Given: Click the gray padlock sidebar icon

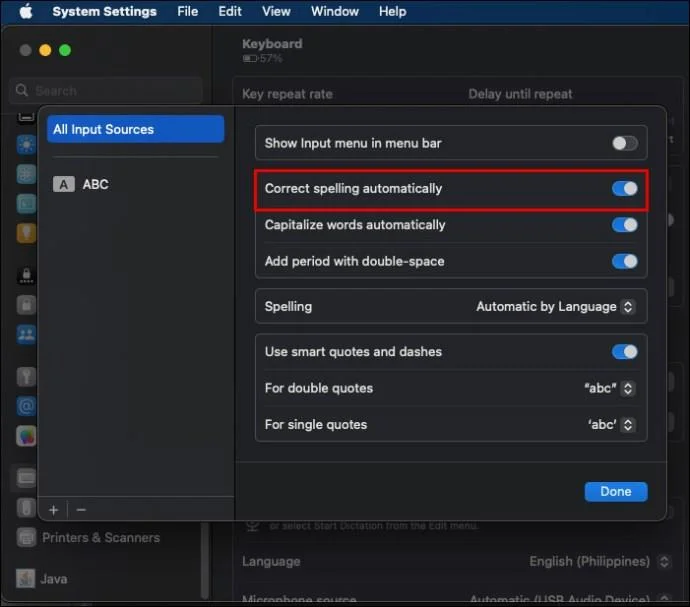Looking at the screenshot, I should point(26,304).
